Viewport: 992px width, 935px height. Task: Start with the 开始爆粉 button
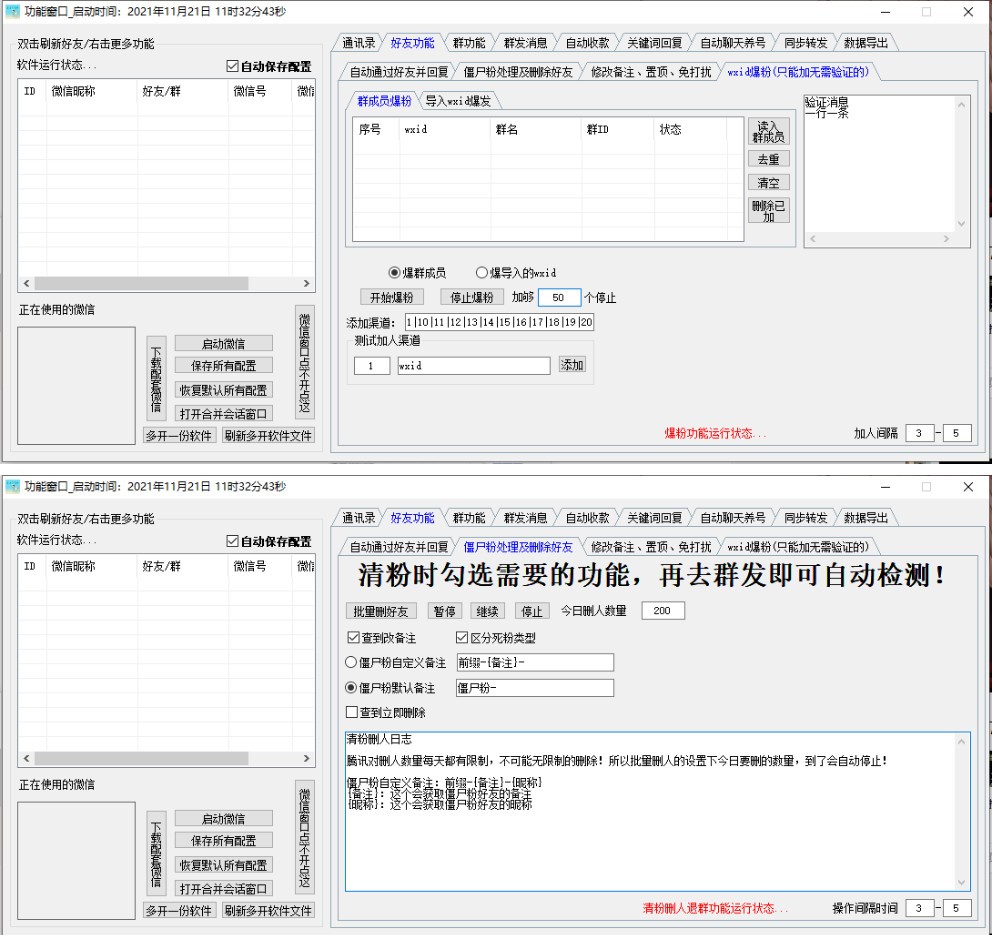(392, 297)
